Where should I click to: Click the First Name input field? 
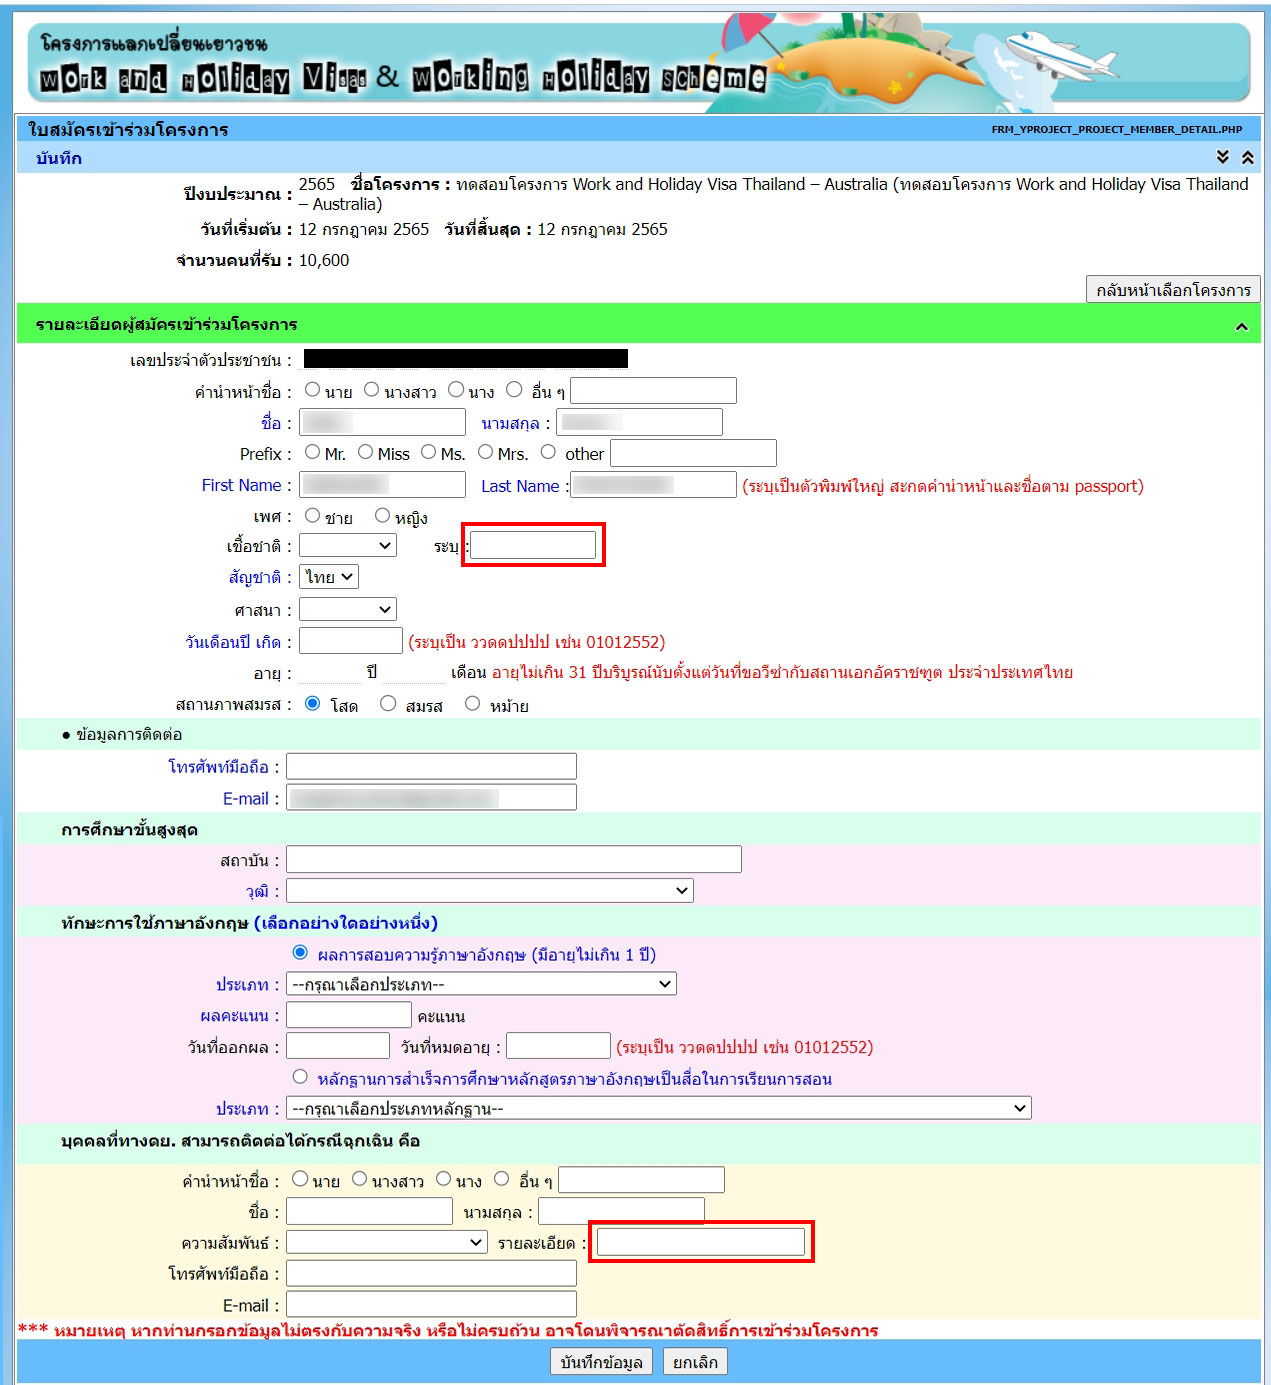point(382,485)
